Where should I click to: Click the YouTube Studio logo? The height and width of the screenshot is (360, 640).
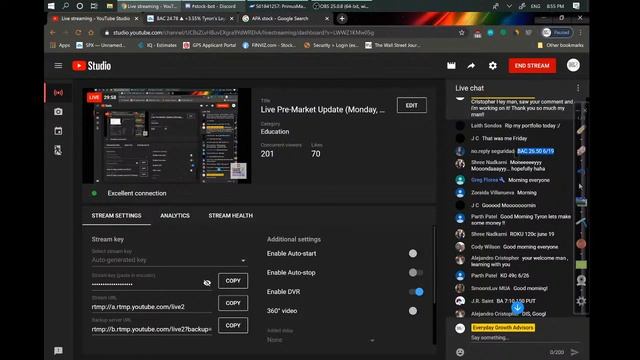(x=91, y=66)
